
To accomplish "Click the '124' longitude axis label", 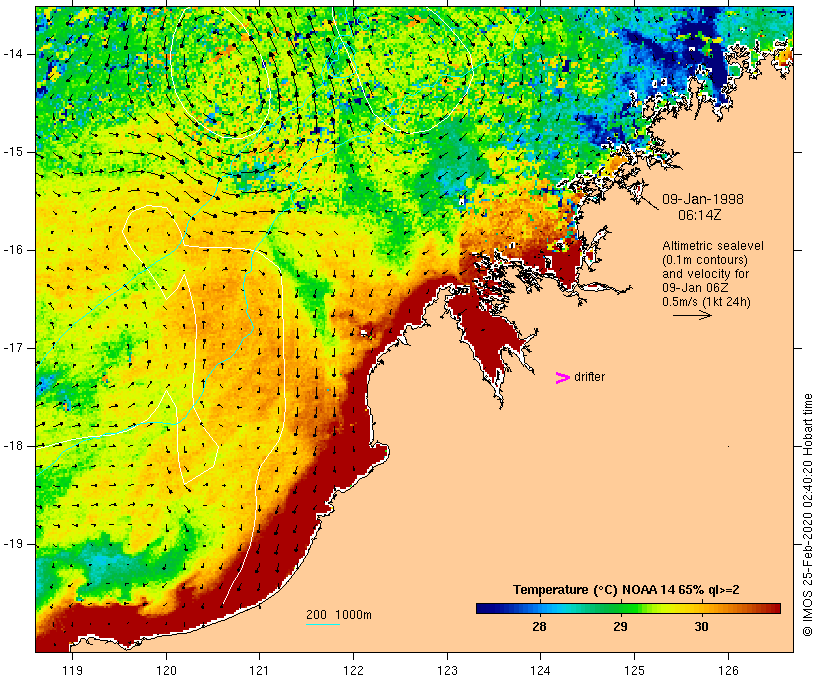I will tap(541, 670).
